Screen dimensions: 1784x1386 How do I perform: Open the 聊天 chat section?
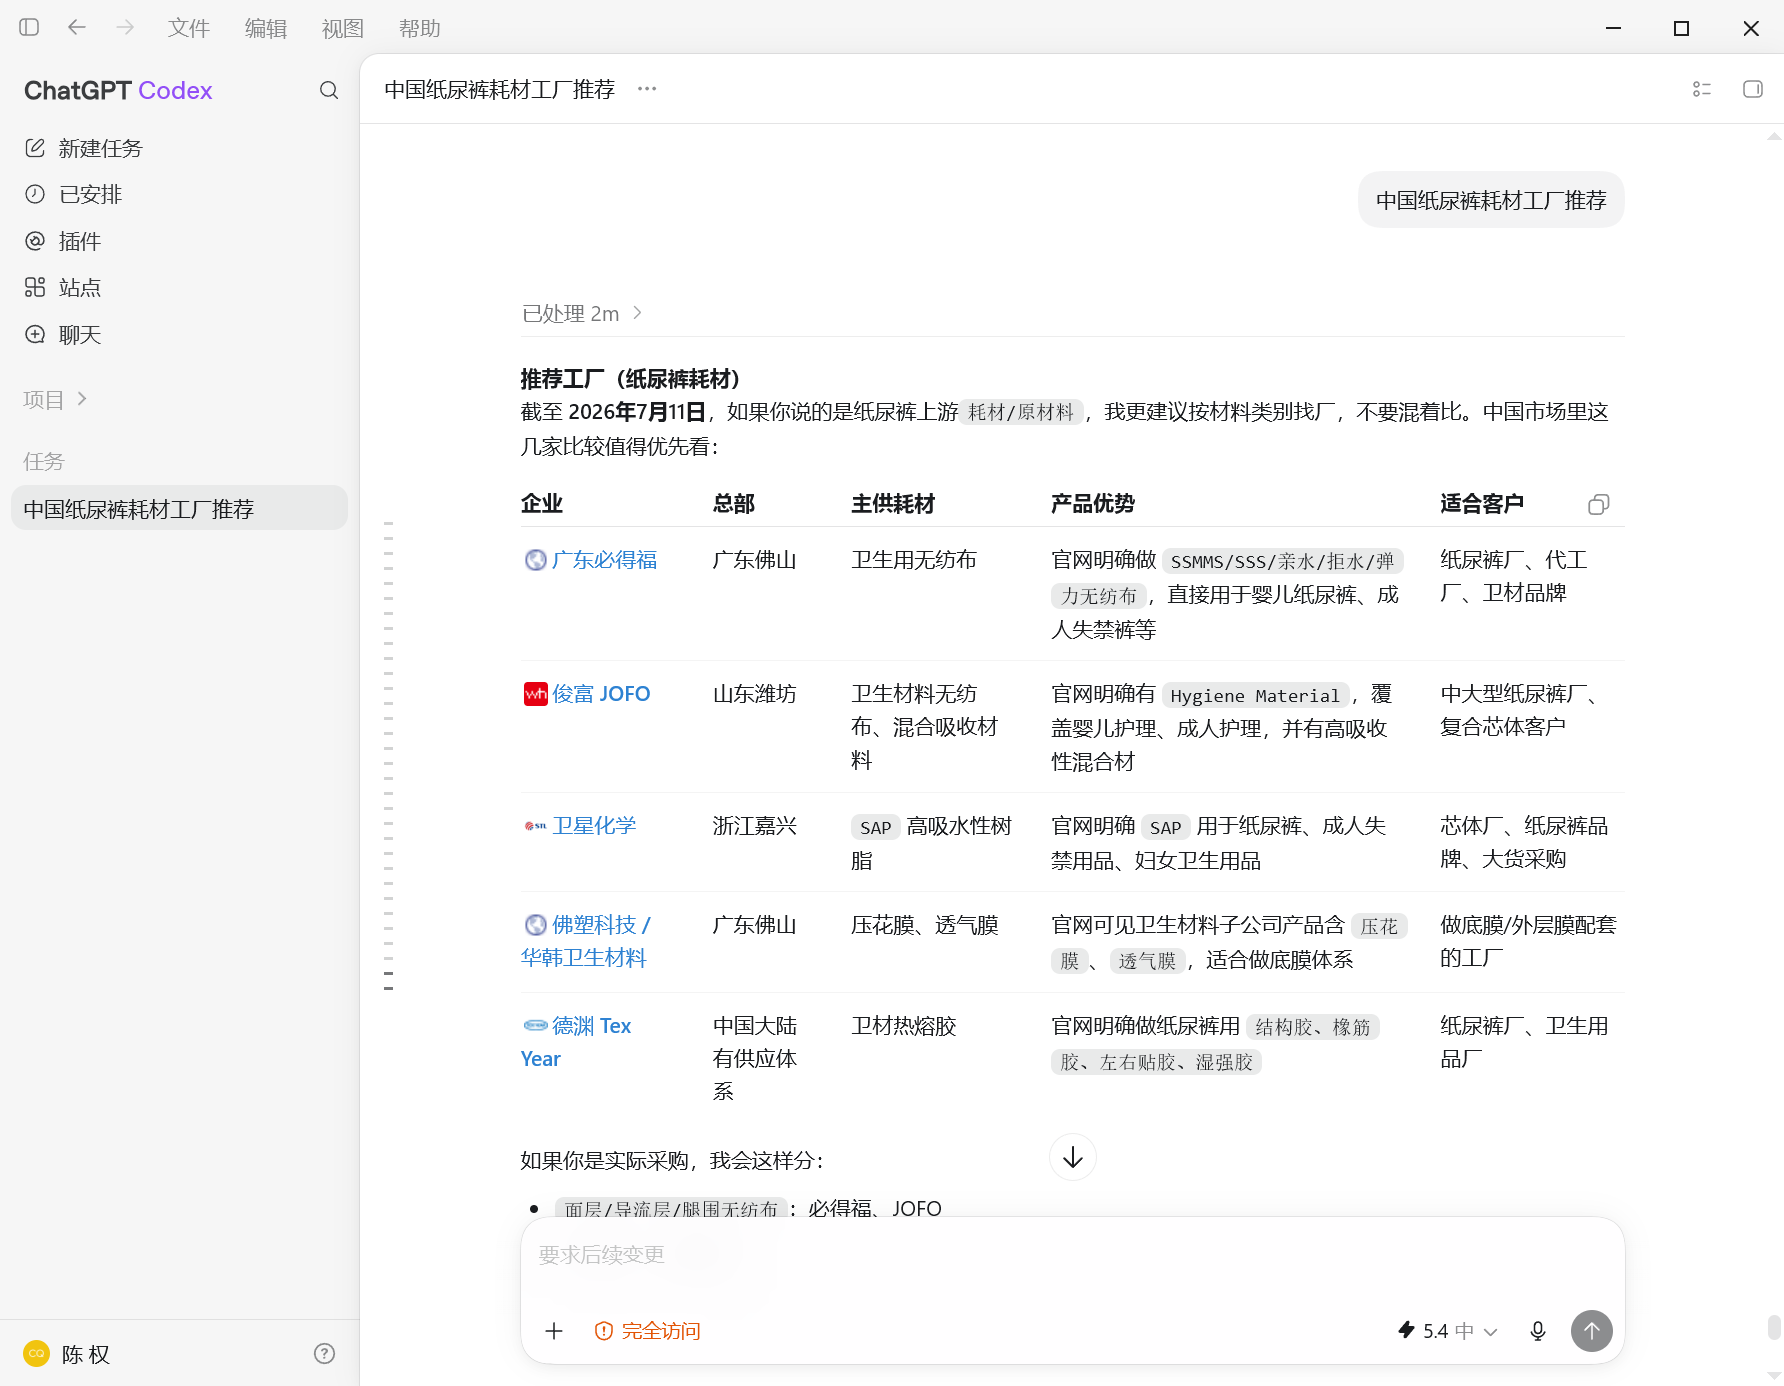coord(180,335)
